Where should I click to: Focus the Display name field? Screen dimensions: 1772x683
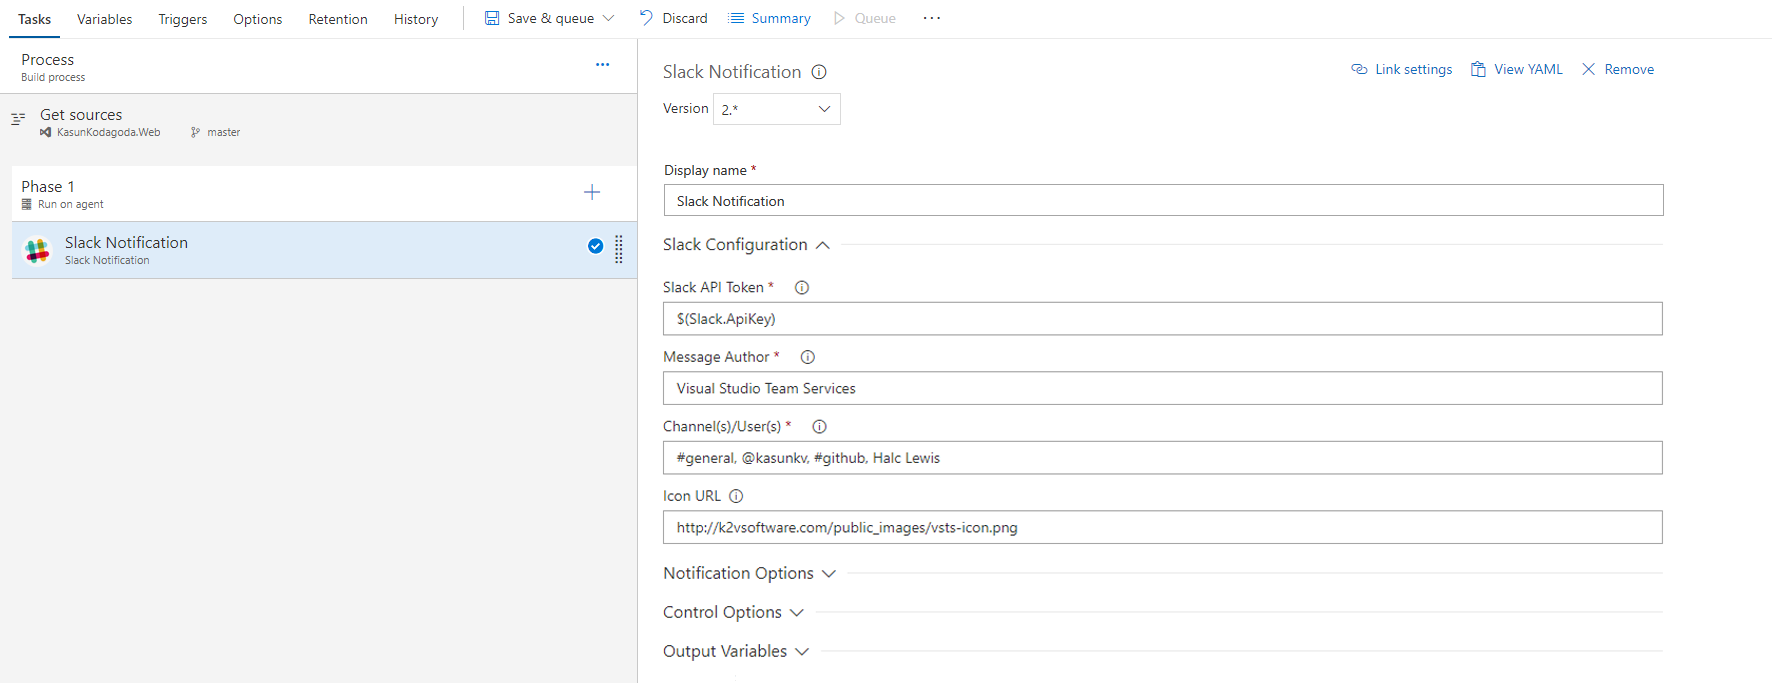point(1163,200)
